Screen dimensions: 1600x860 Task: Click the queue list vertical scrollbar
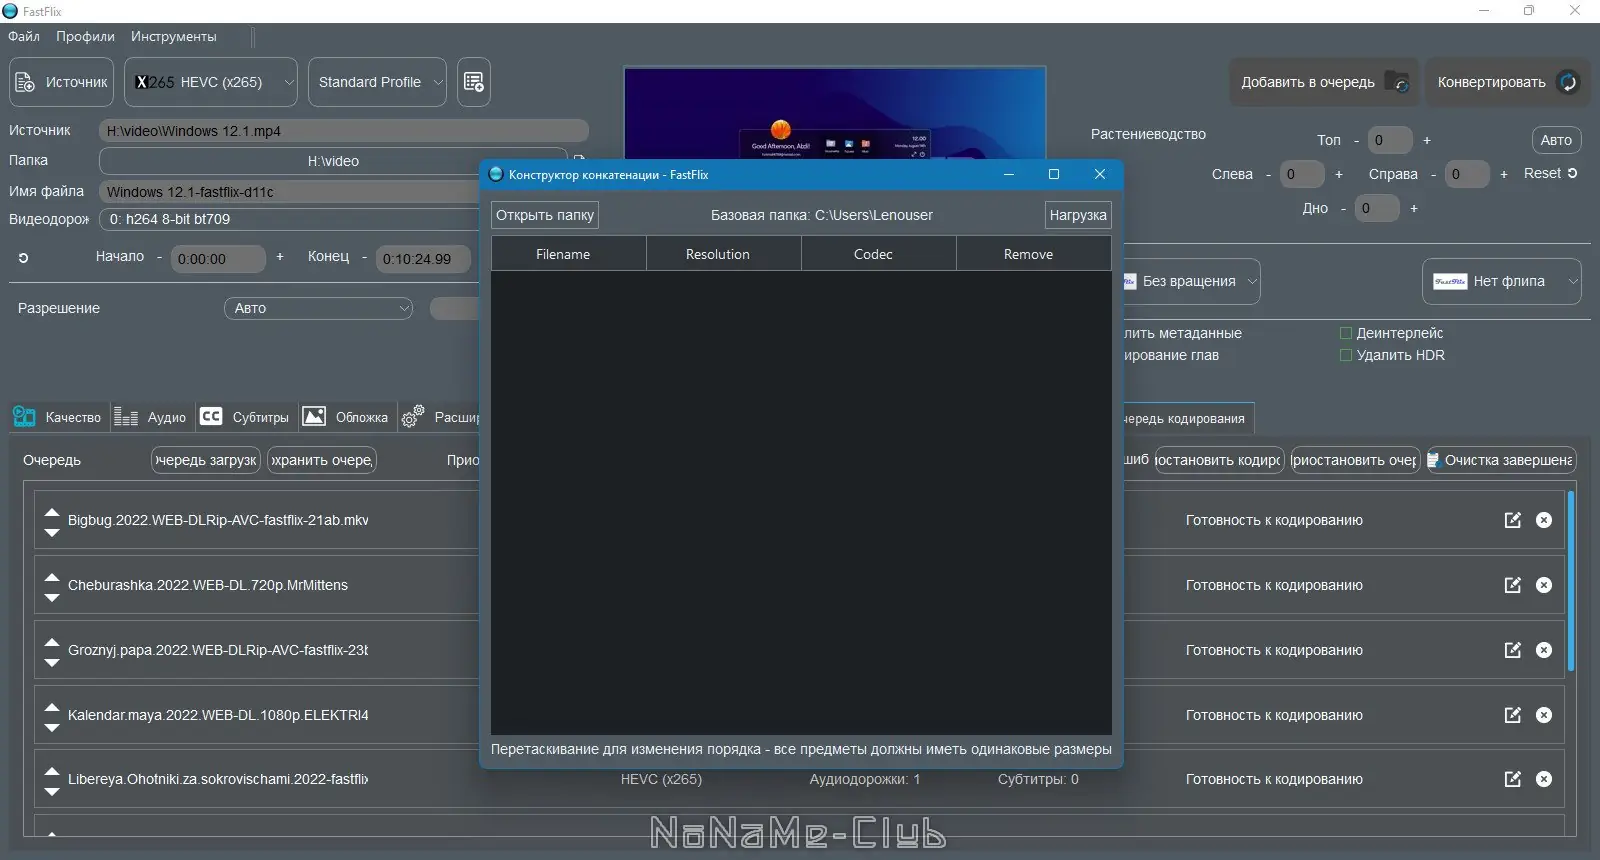click(1571, 580)
